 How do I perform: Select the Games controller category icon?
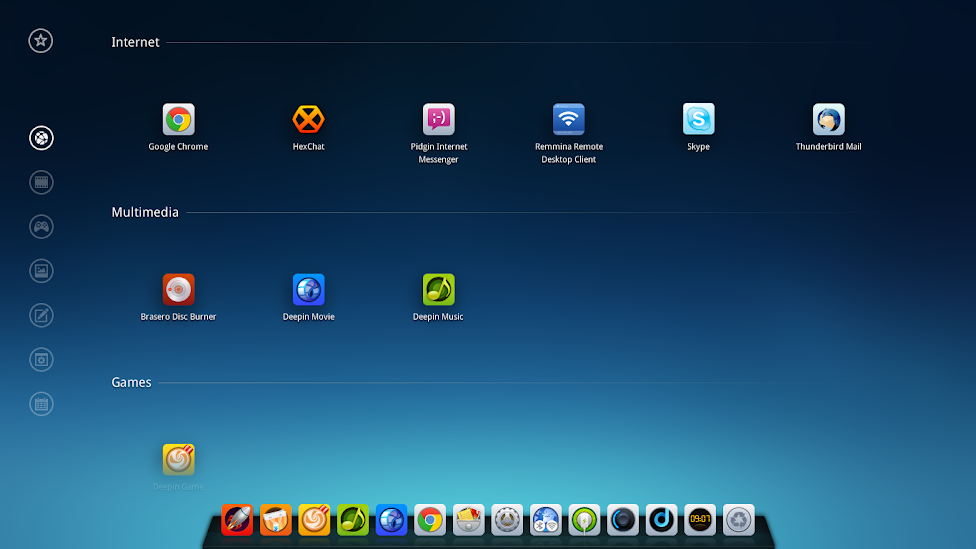click(x=41, y=227)
